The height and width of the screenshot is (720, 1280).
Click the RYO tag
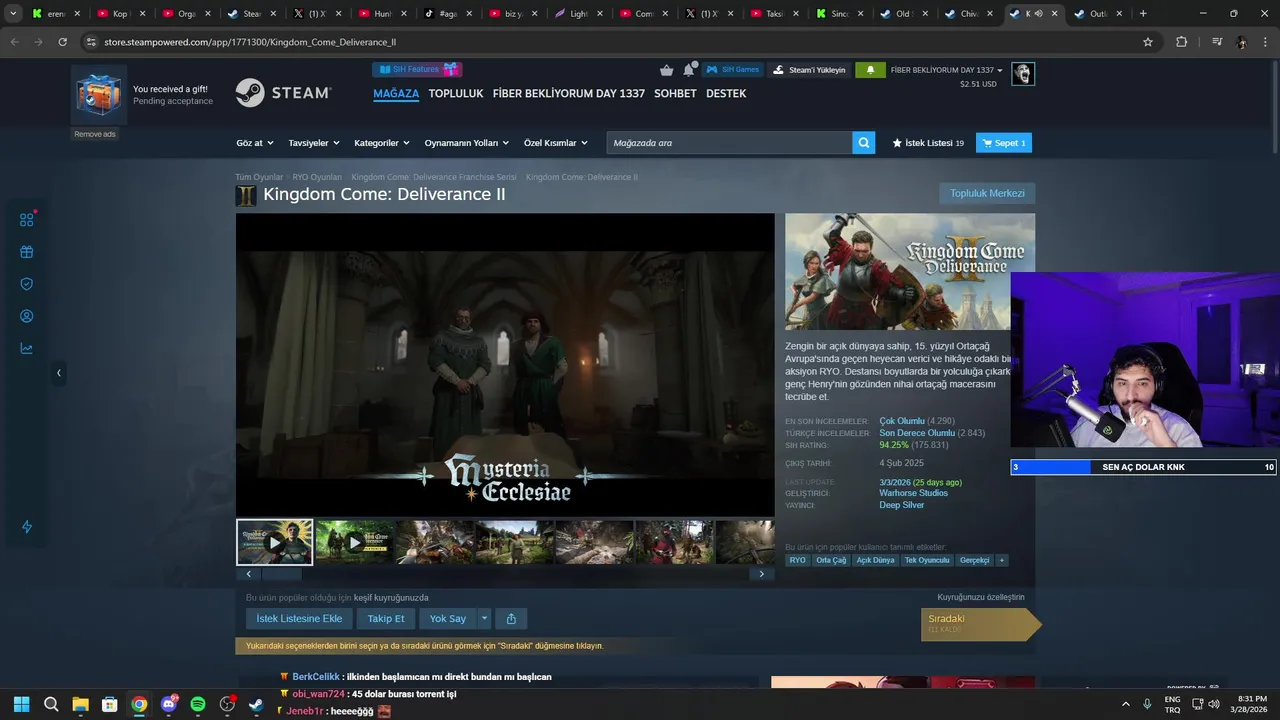[797, 560]
